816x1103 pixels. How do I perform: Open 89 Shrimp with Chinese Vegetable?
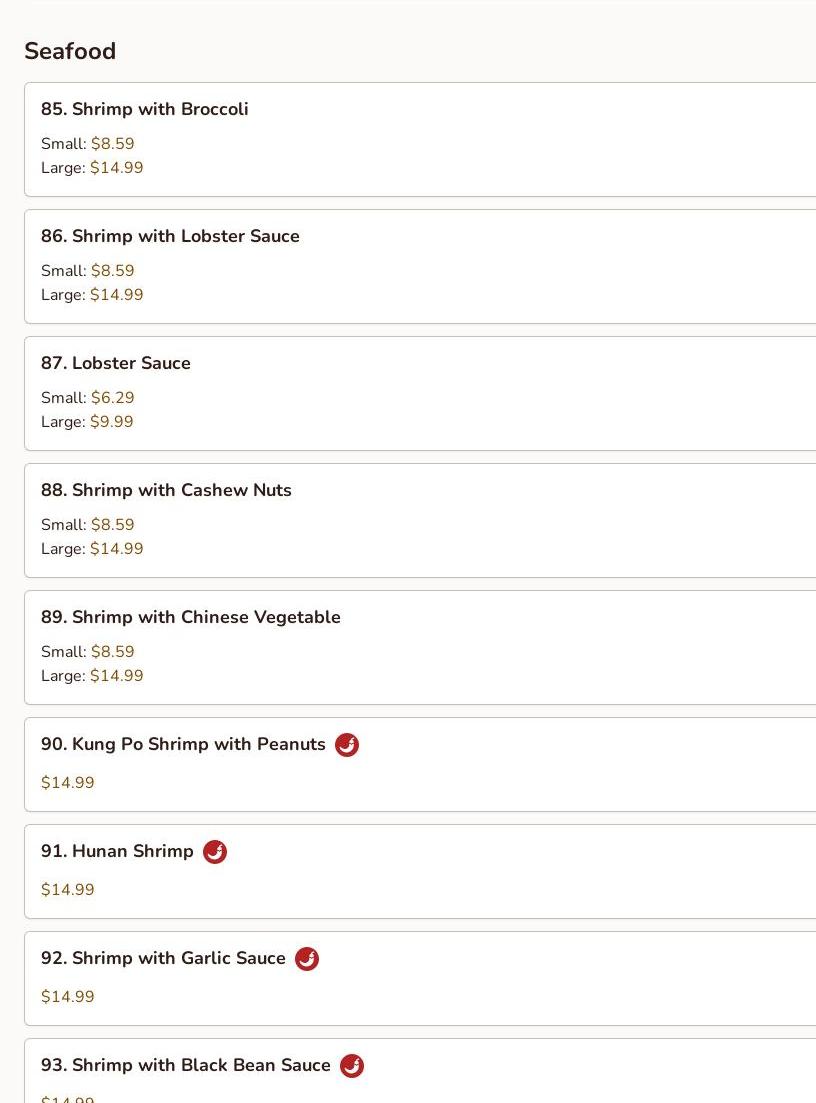click(x=190, y=617)
